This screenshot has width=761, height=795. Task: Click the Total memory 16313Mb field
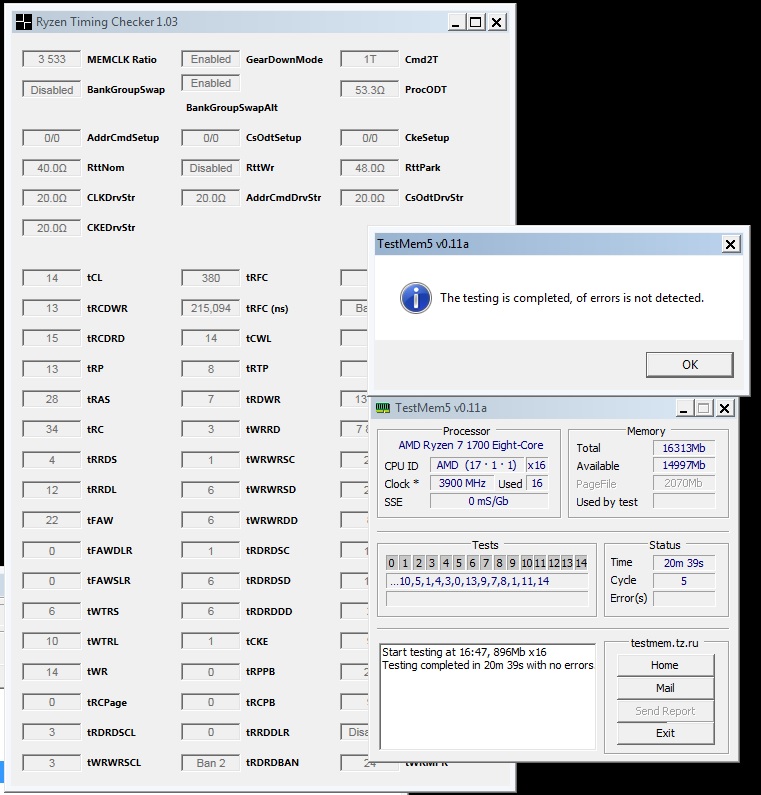point(683,448)
